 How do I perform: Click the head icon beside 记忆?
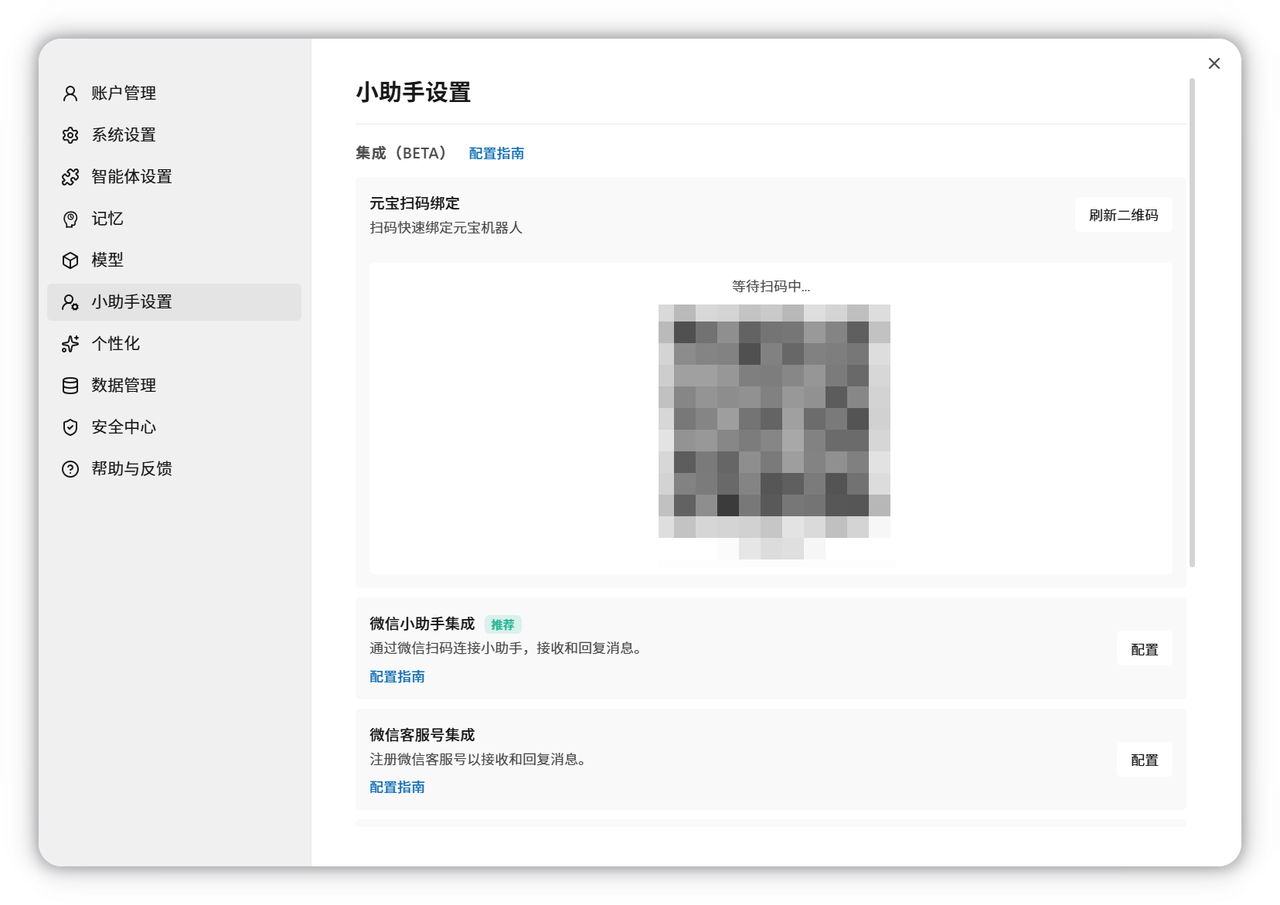coord(70,219)
